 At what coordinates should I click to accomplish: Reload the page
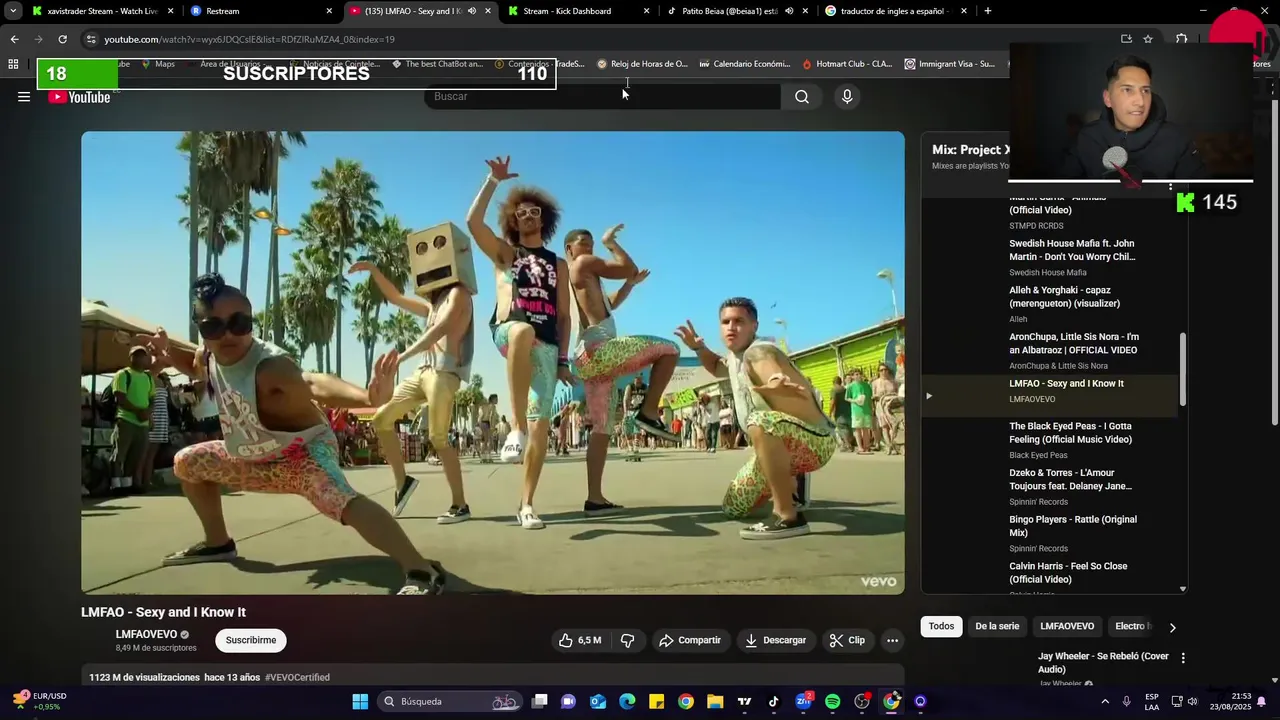tap(62, 39)
